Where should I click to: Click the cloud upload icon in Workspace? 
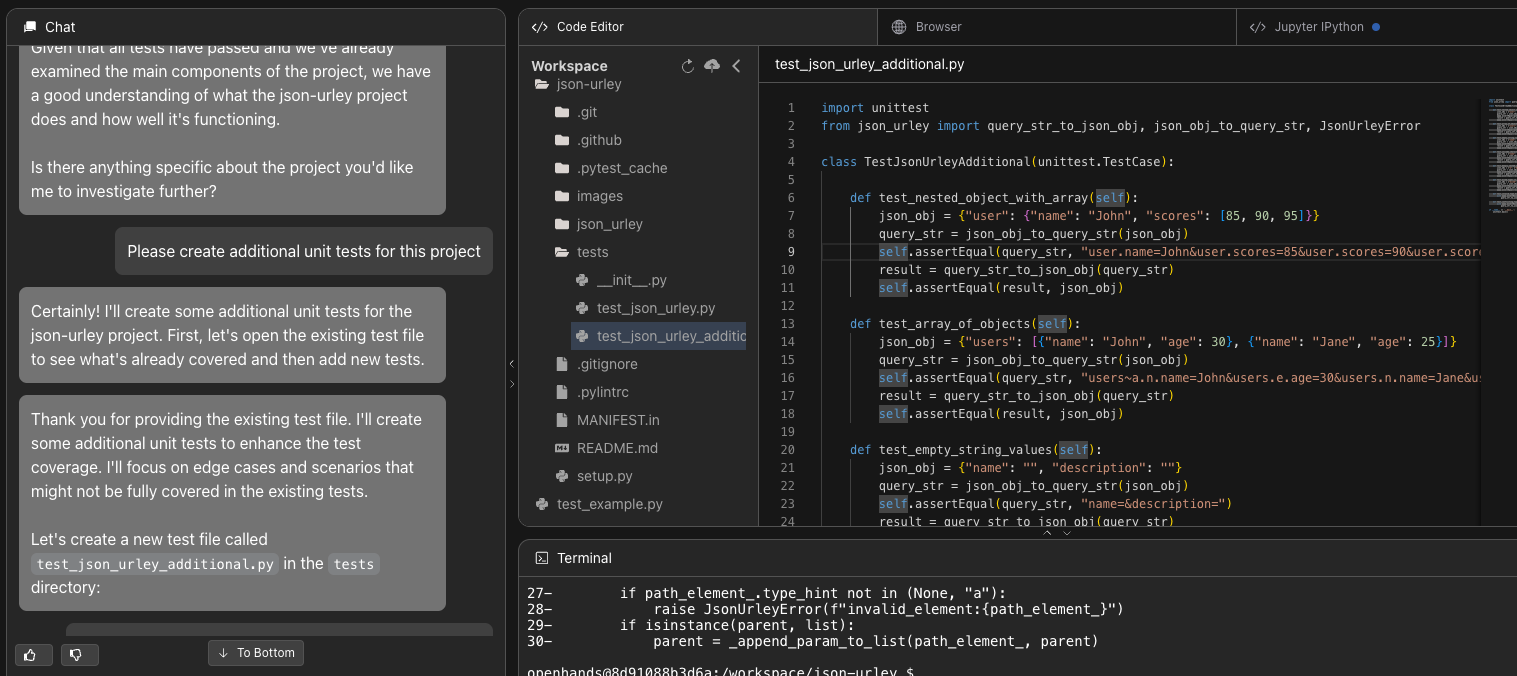click(x=712, y=66)
